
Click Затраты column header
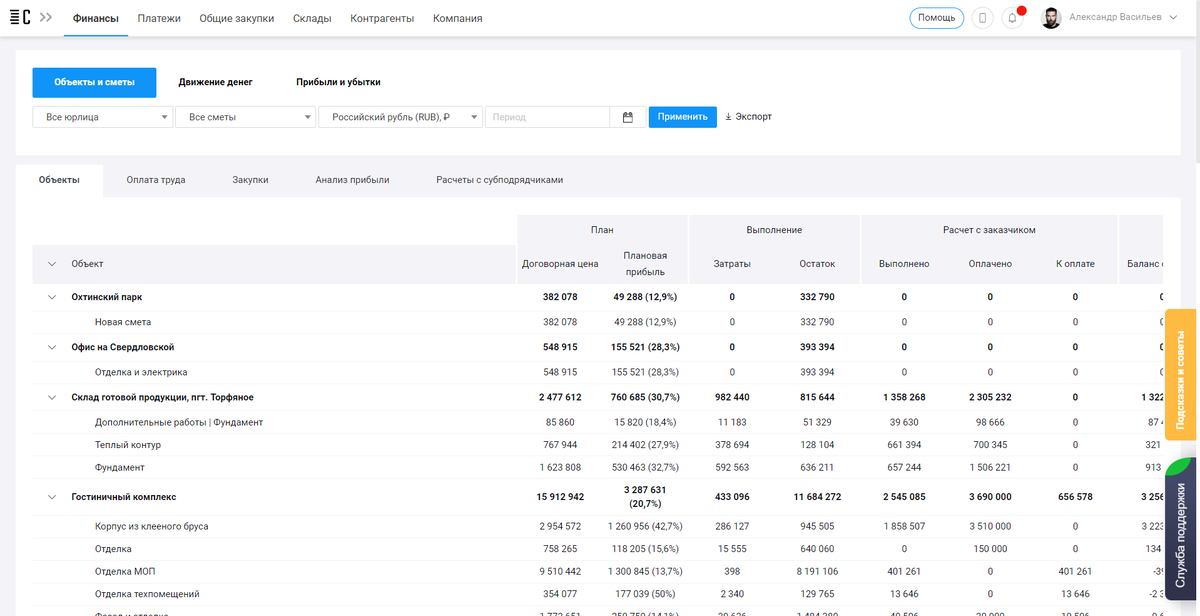[732, 264]
